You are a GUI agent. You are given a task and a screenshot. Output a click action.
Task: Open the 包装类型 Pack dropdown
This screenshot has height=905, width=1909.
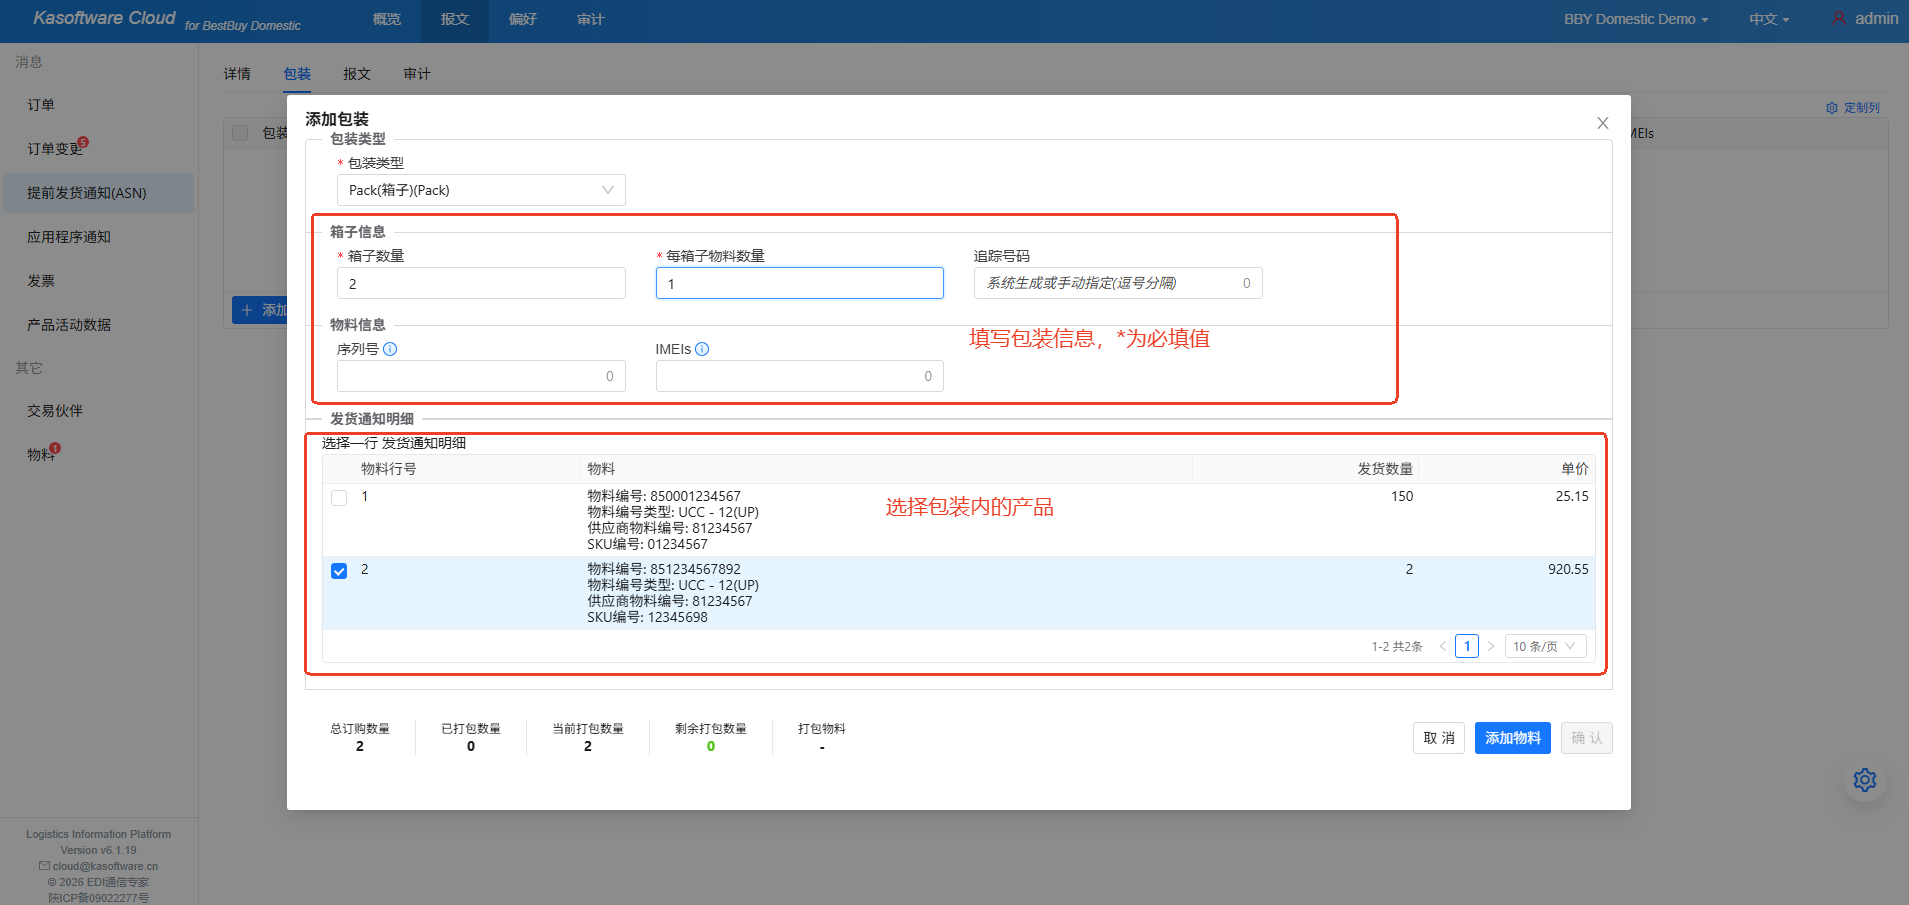[x=480, y=190]
